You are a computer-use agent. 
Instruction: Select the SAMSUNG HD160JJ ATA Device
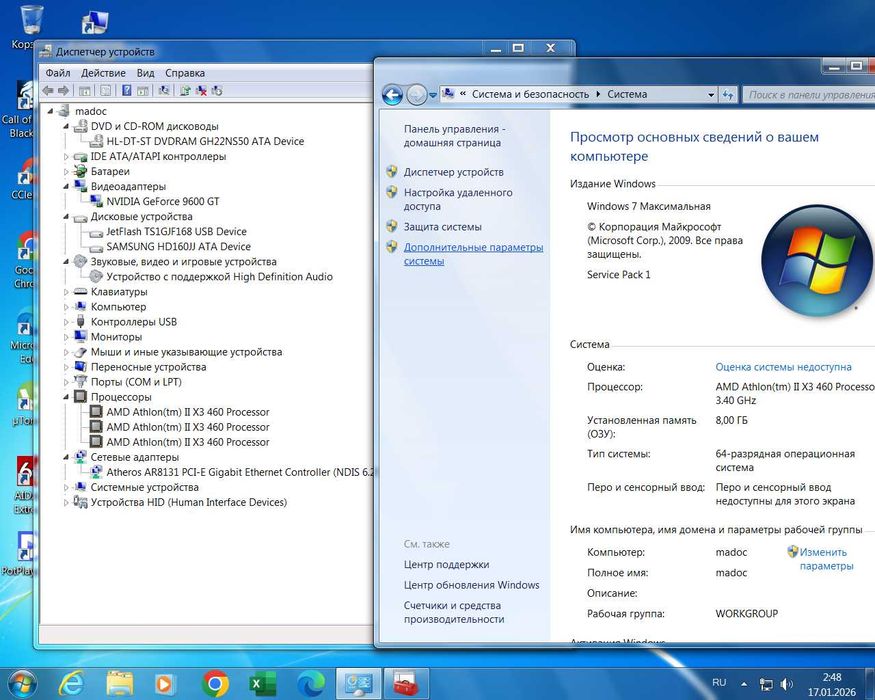click(179, 247)
